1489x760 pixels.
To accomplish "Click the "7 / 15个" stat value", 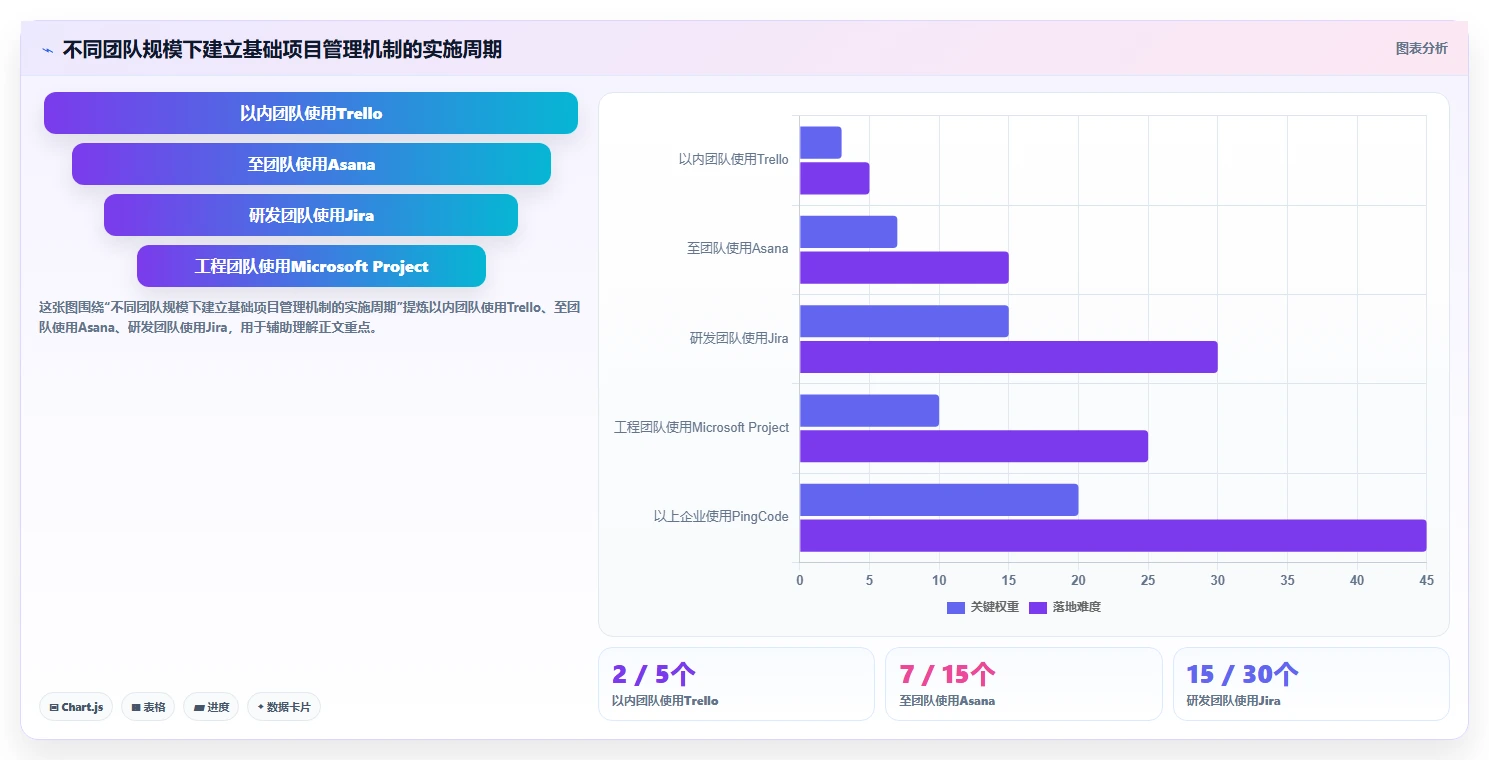I will click(x=947, y=675).
